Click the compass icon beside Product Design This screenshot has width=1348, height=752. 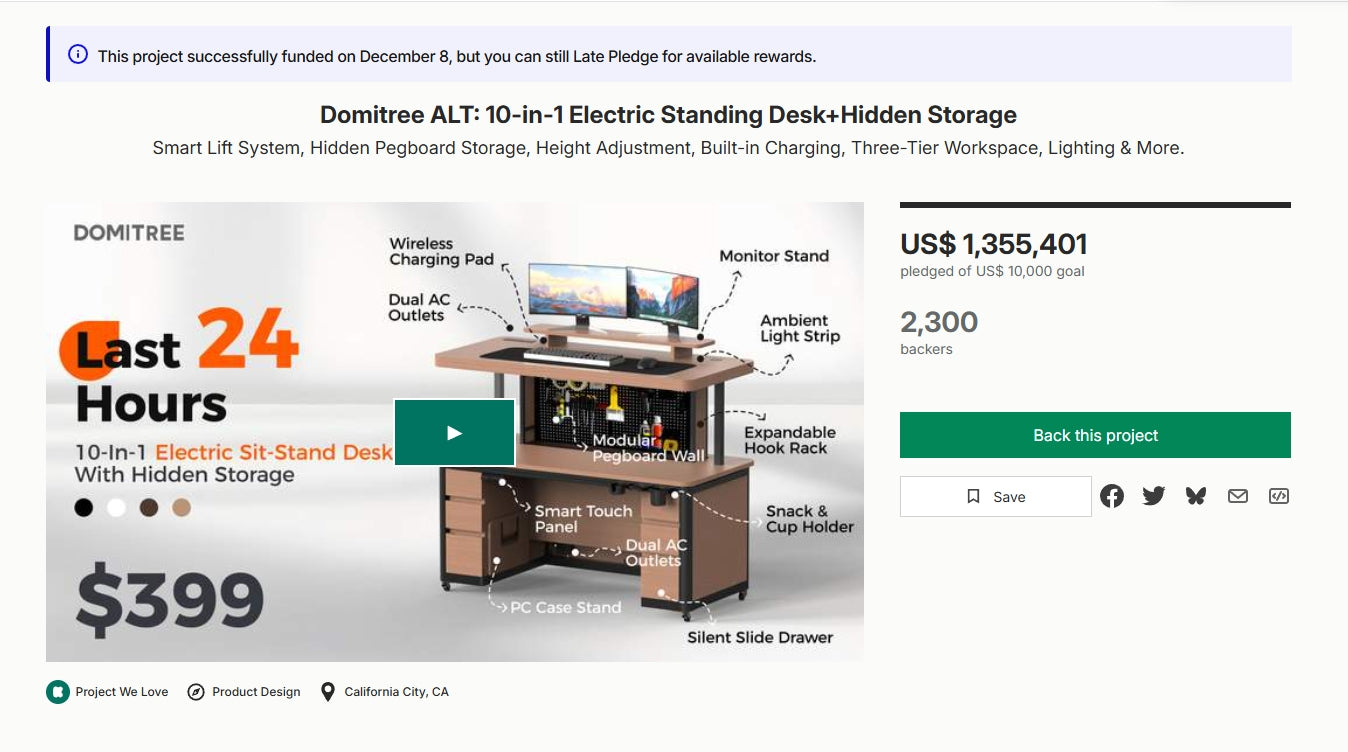(196, 692)
